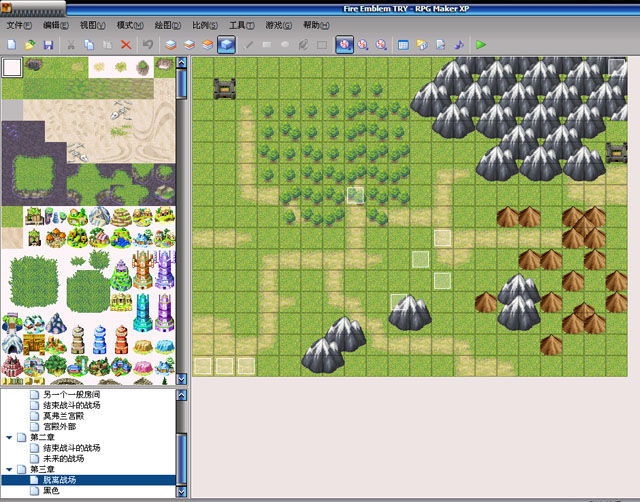The width and height of the screenshot is (640, 502).
Task: Open the Resource Manager icon
Action: coord(422,44)
